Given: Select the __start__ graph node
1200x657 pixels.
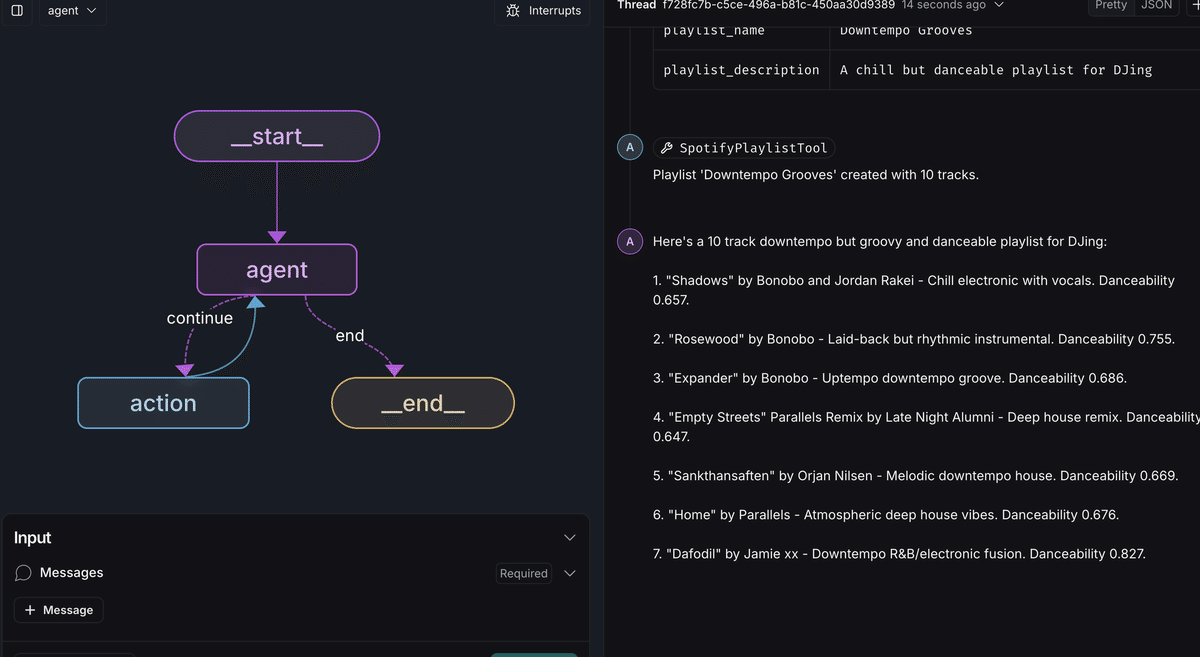Looking at the screenshot, I should pyautogui.click(x=277, y=136).
